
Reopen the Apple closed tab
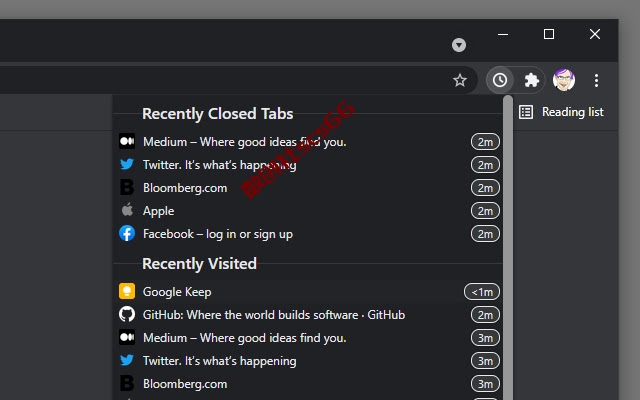[x=309, y=211]
